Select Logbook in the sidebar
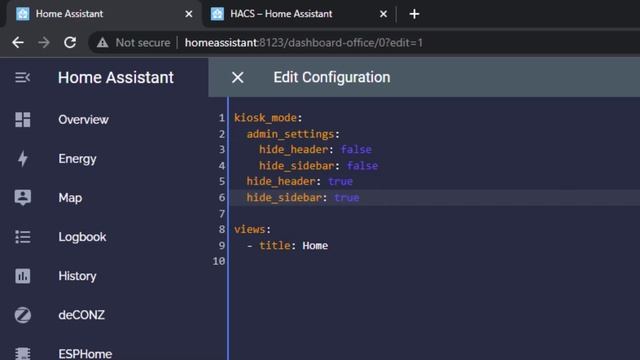The image size is (640, 360). click(82, 237)
